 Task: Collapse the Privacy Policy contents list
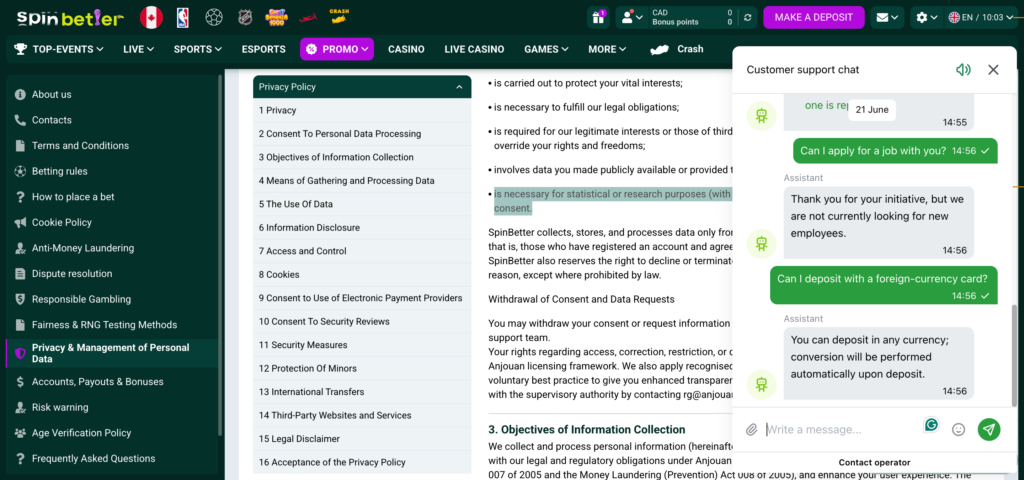click(x=459, y=87)
